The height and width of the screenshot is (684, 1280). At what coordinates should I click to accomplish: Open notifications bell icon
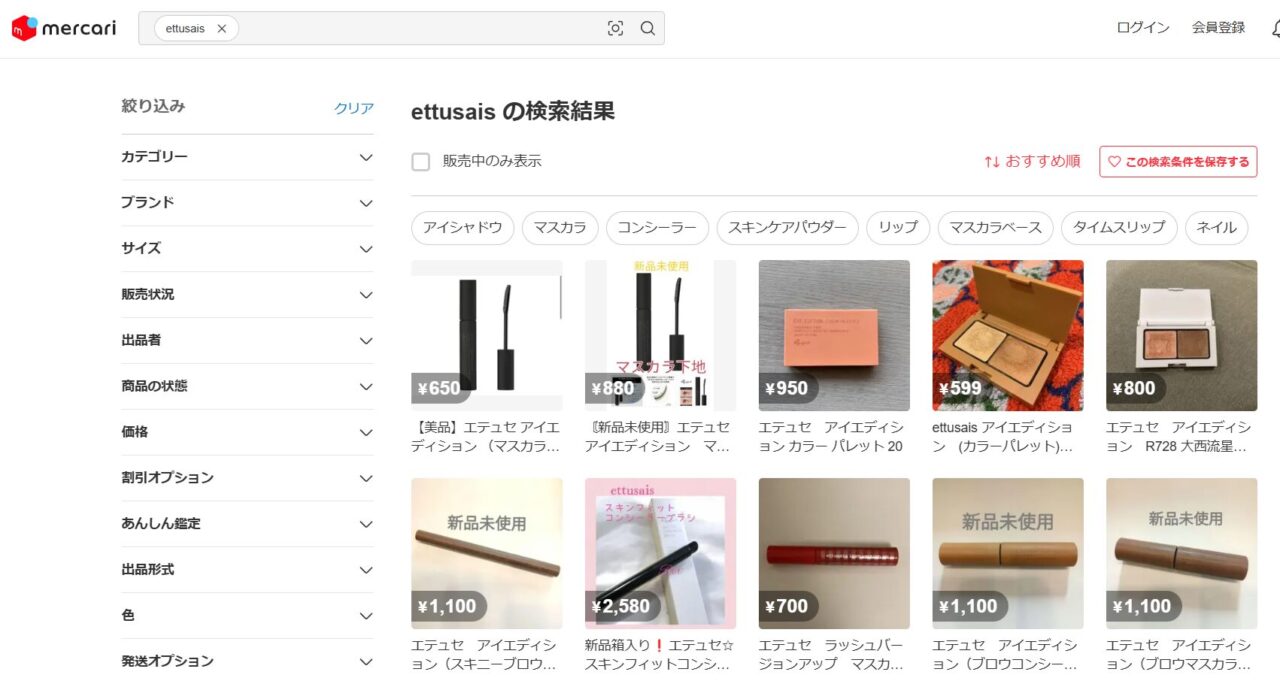coord(1276,28)
